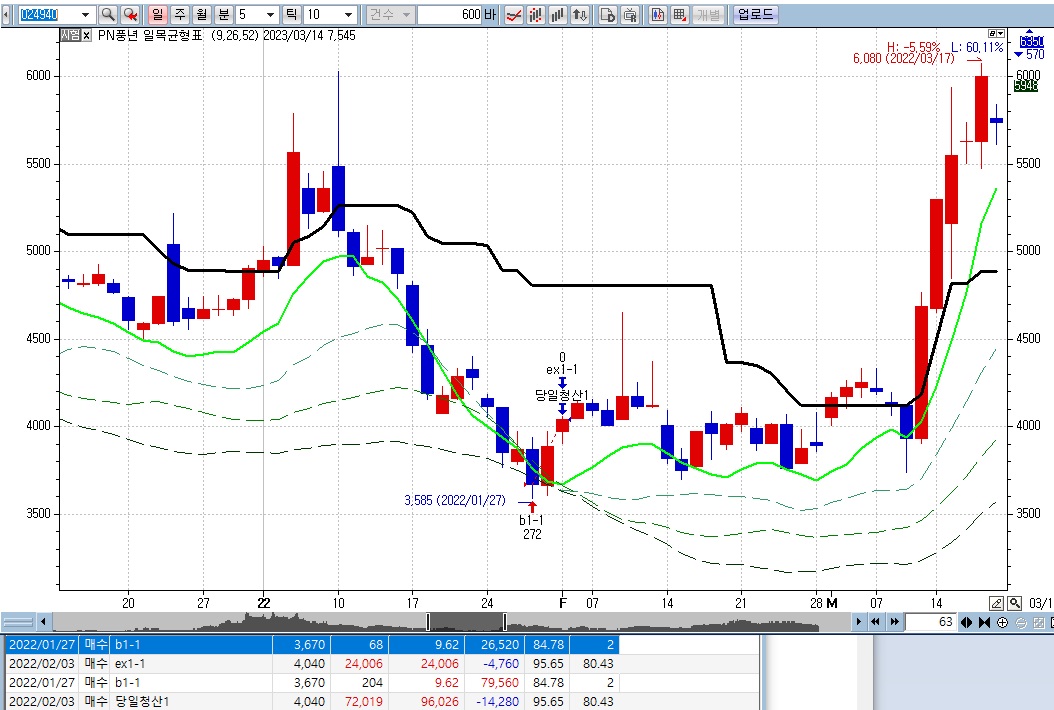Click the zoom-in plus circle icon
This screenshot has height=710, width=1054.
pos(1002,622)
